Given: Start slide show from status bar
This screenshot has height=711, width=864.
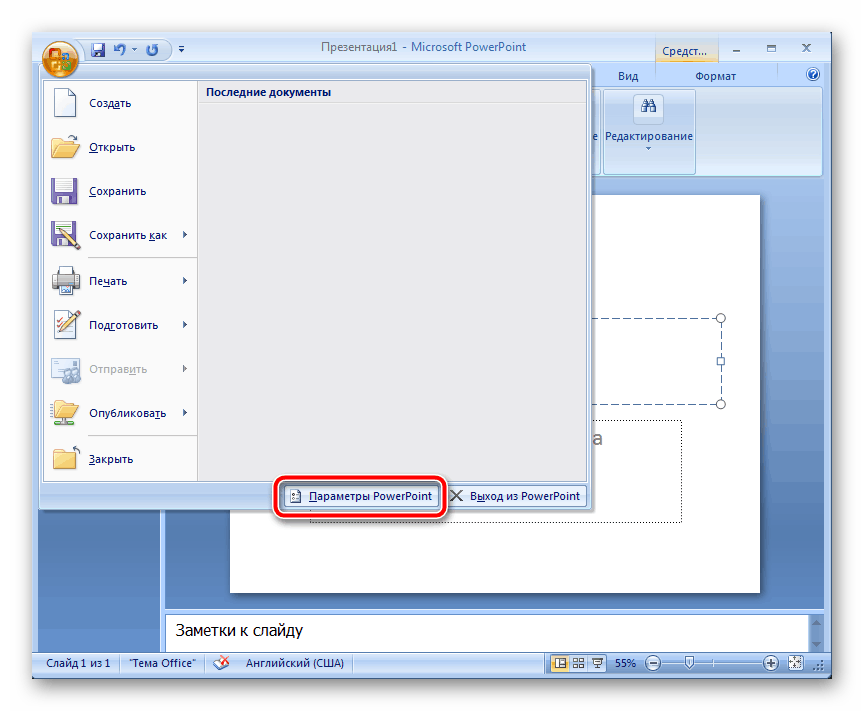Looking at the screenshot, I should pos(597,662).
